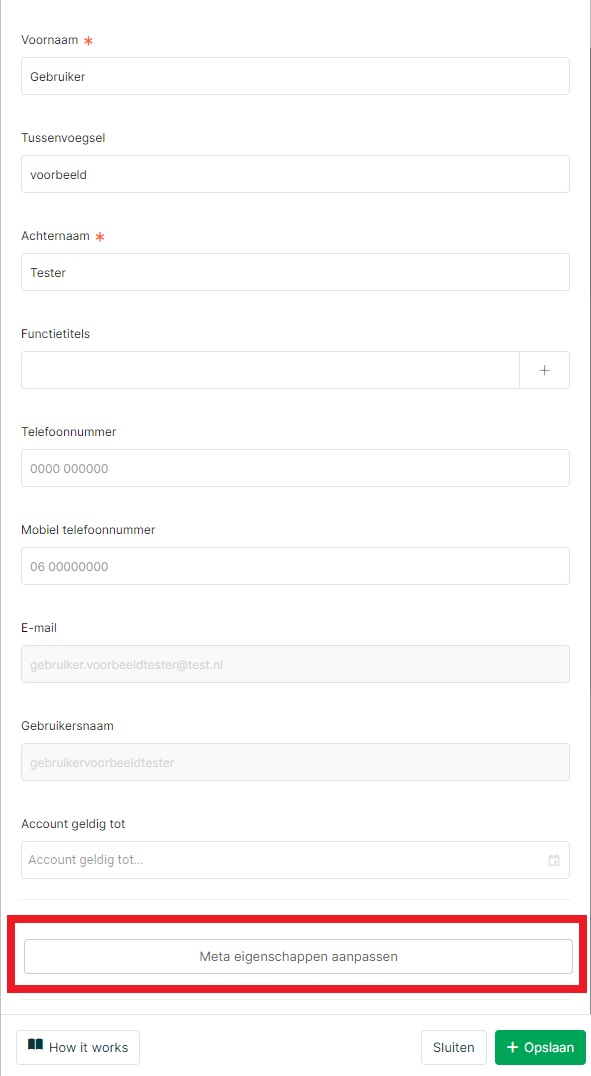The image size is (591, 1076).
Task: Open the calendar icon in Account geldig tot
Action: 554,860
